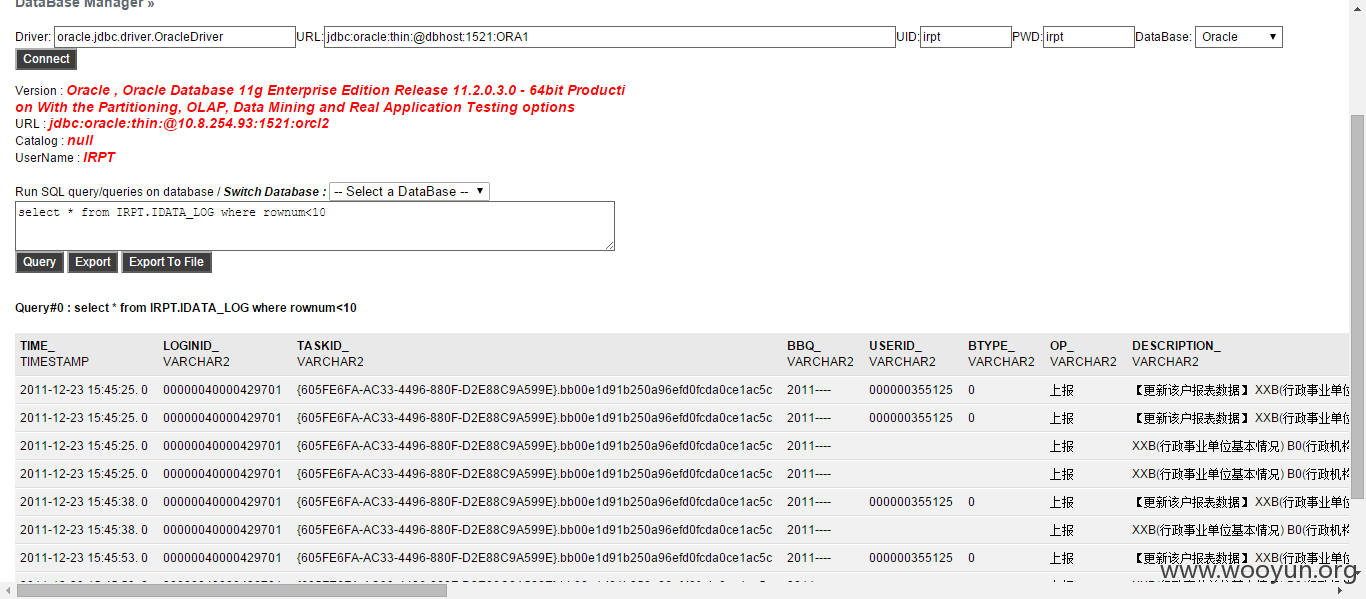Click the Connect button

pyautogui.click(x=46, y=59)
